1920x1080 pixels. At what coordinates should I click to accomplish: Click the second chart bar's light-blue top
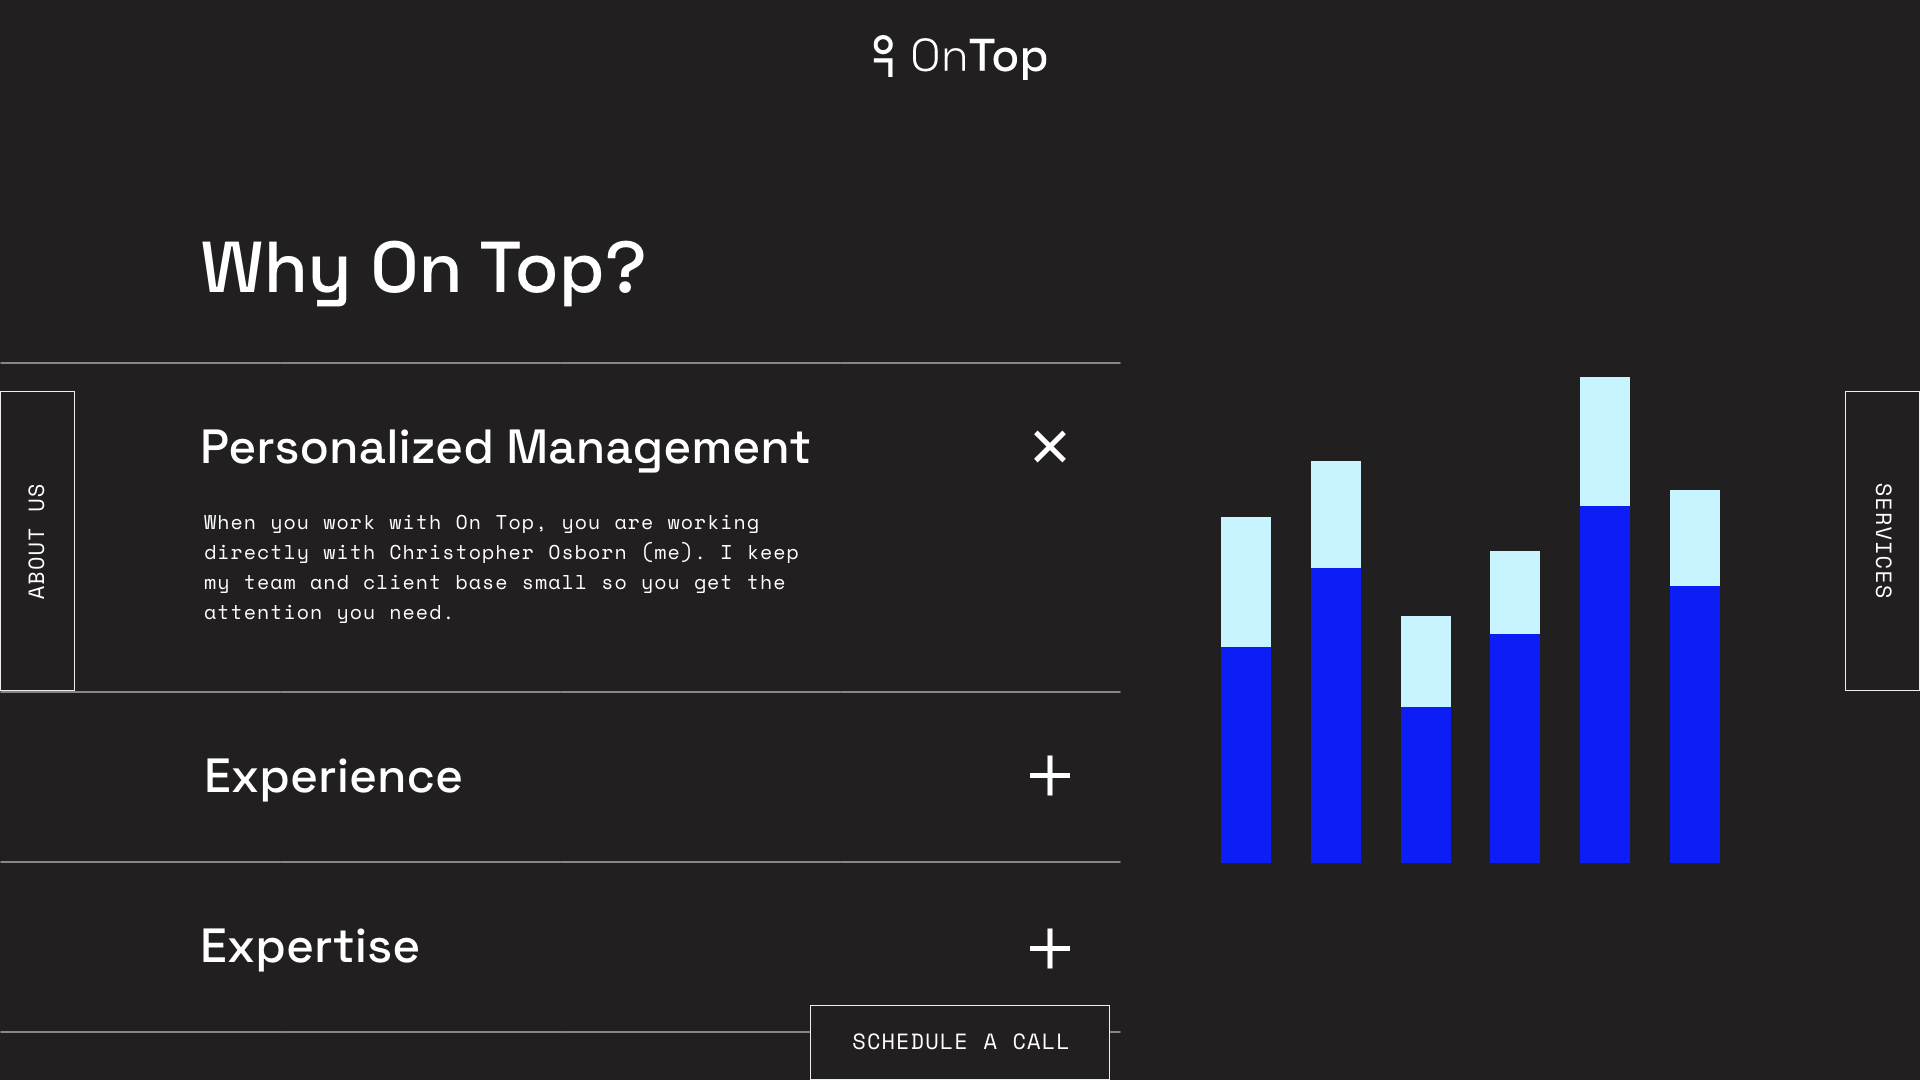[x=1335, y=514]
